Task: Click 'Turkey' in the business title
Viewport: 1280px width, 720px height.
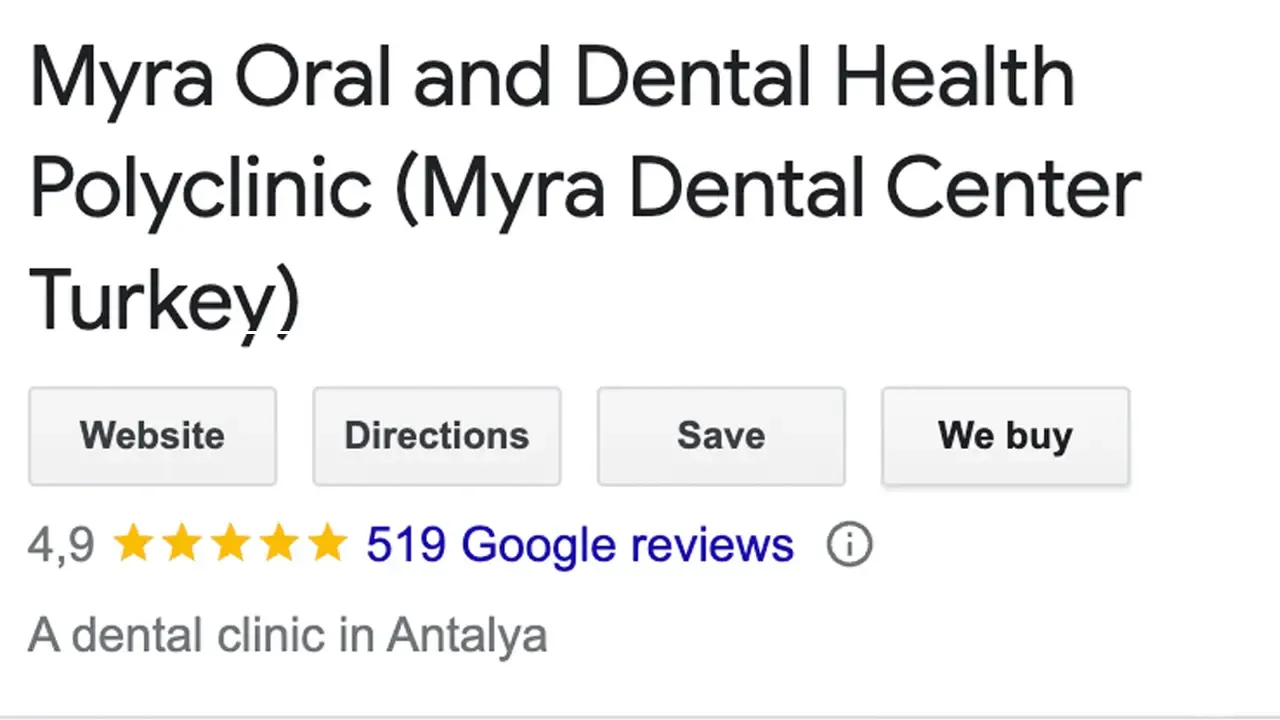Action: (x=150, y=295)
